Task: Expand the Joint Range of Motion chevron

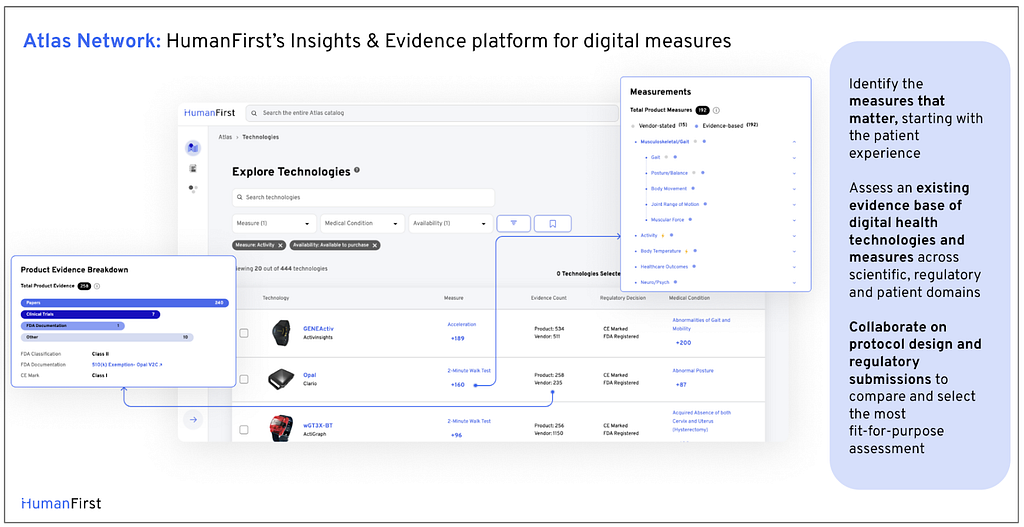Action: click(794, 204)
